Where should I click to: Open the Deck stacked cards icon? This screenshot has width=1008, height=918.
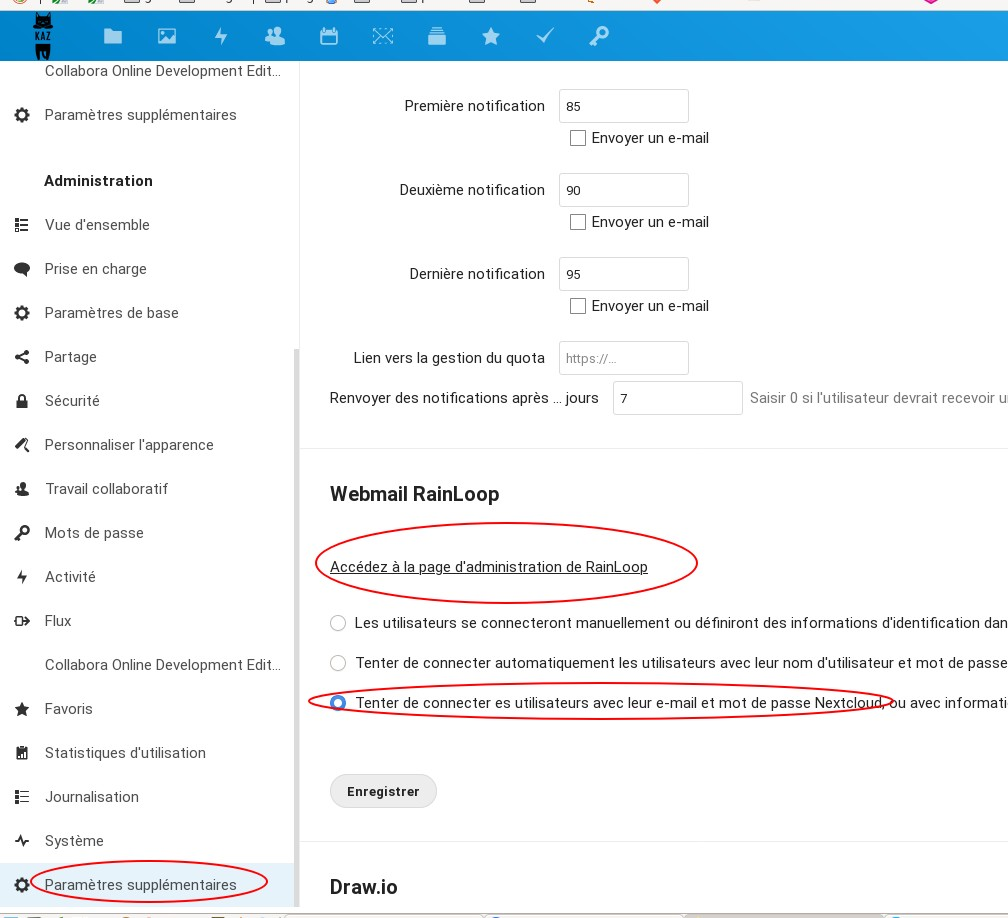coord(436,37)
